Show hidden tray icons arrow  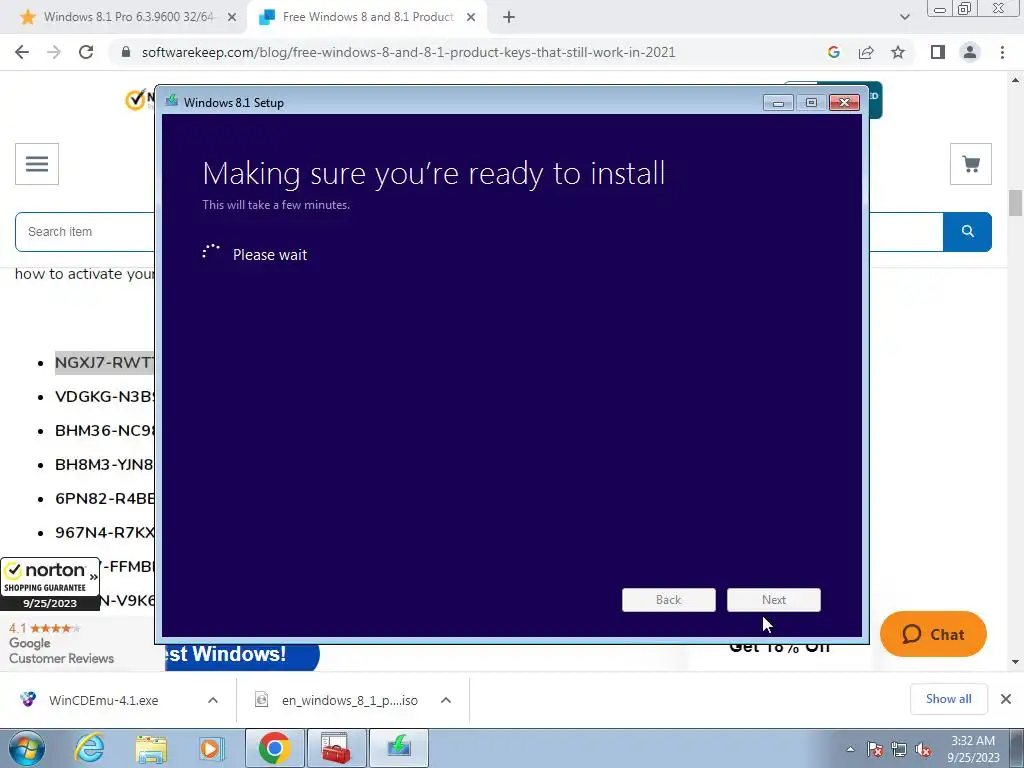(850, 750)
